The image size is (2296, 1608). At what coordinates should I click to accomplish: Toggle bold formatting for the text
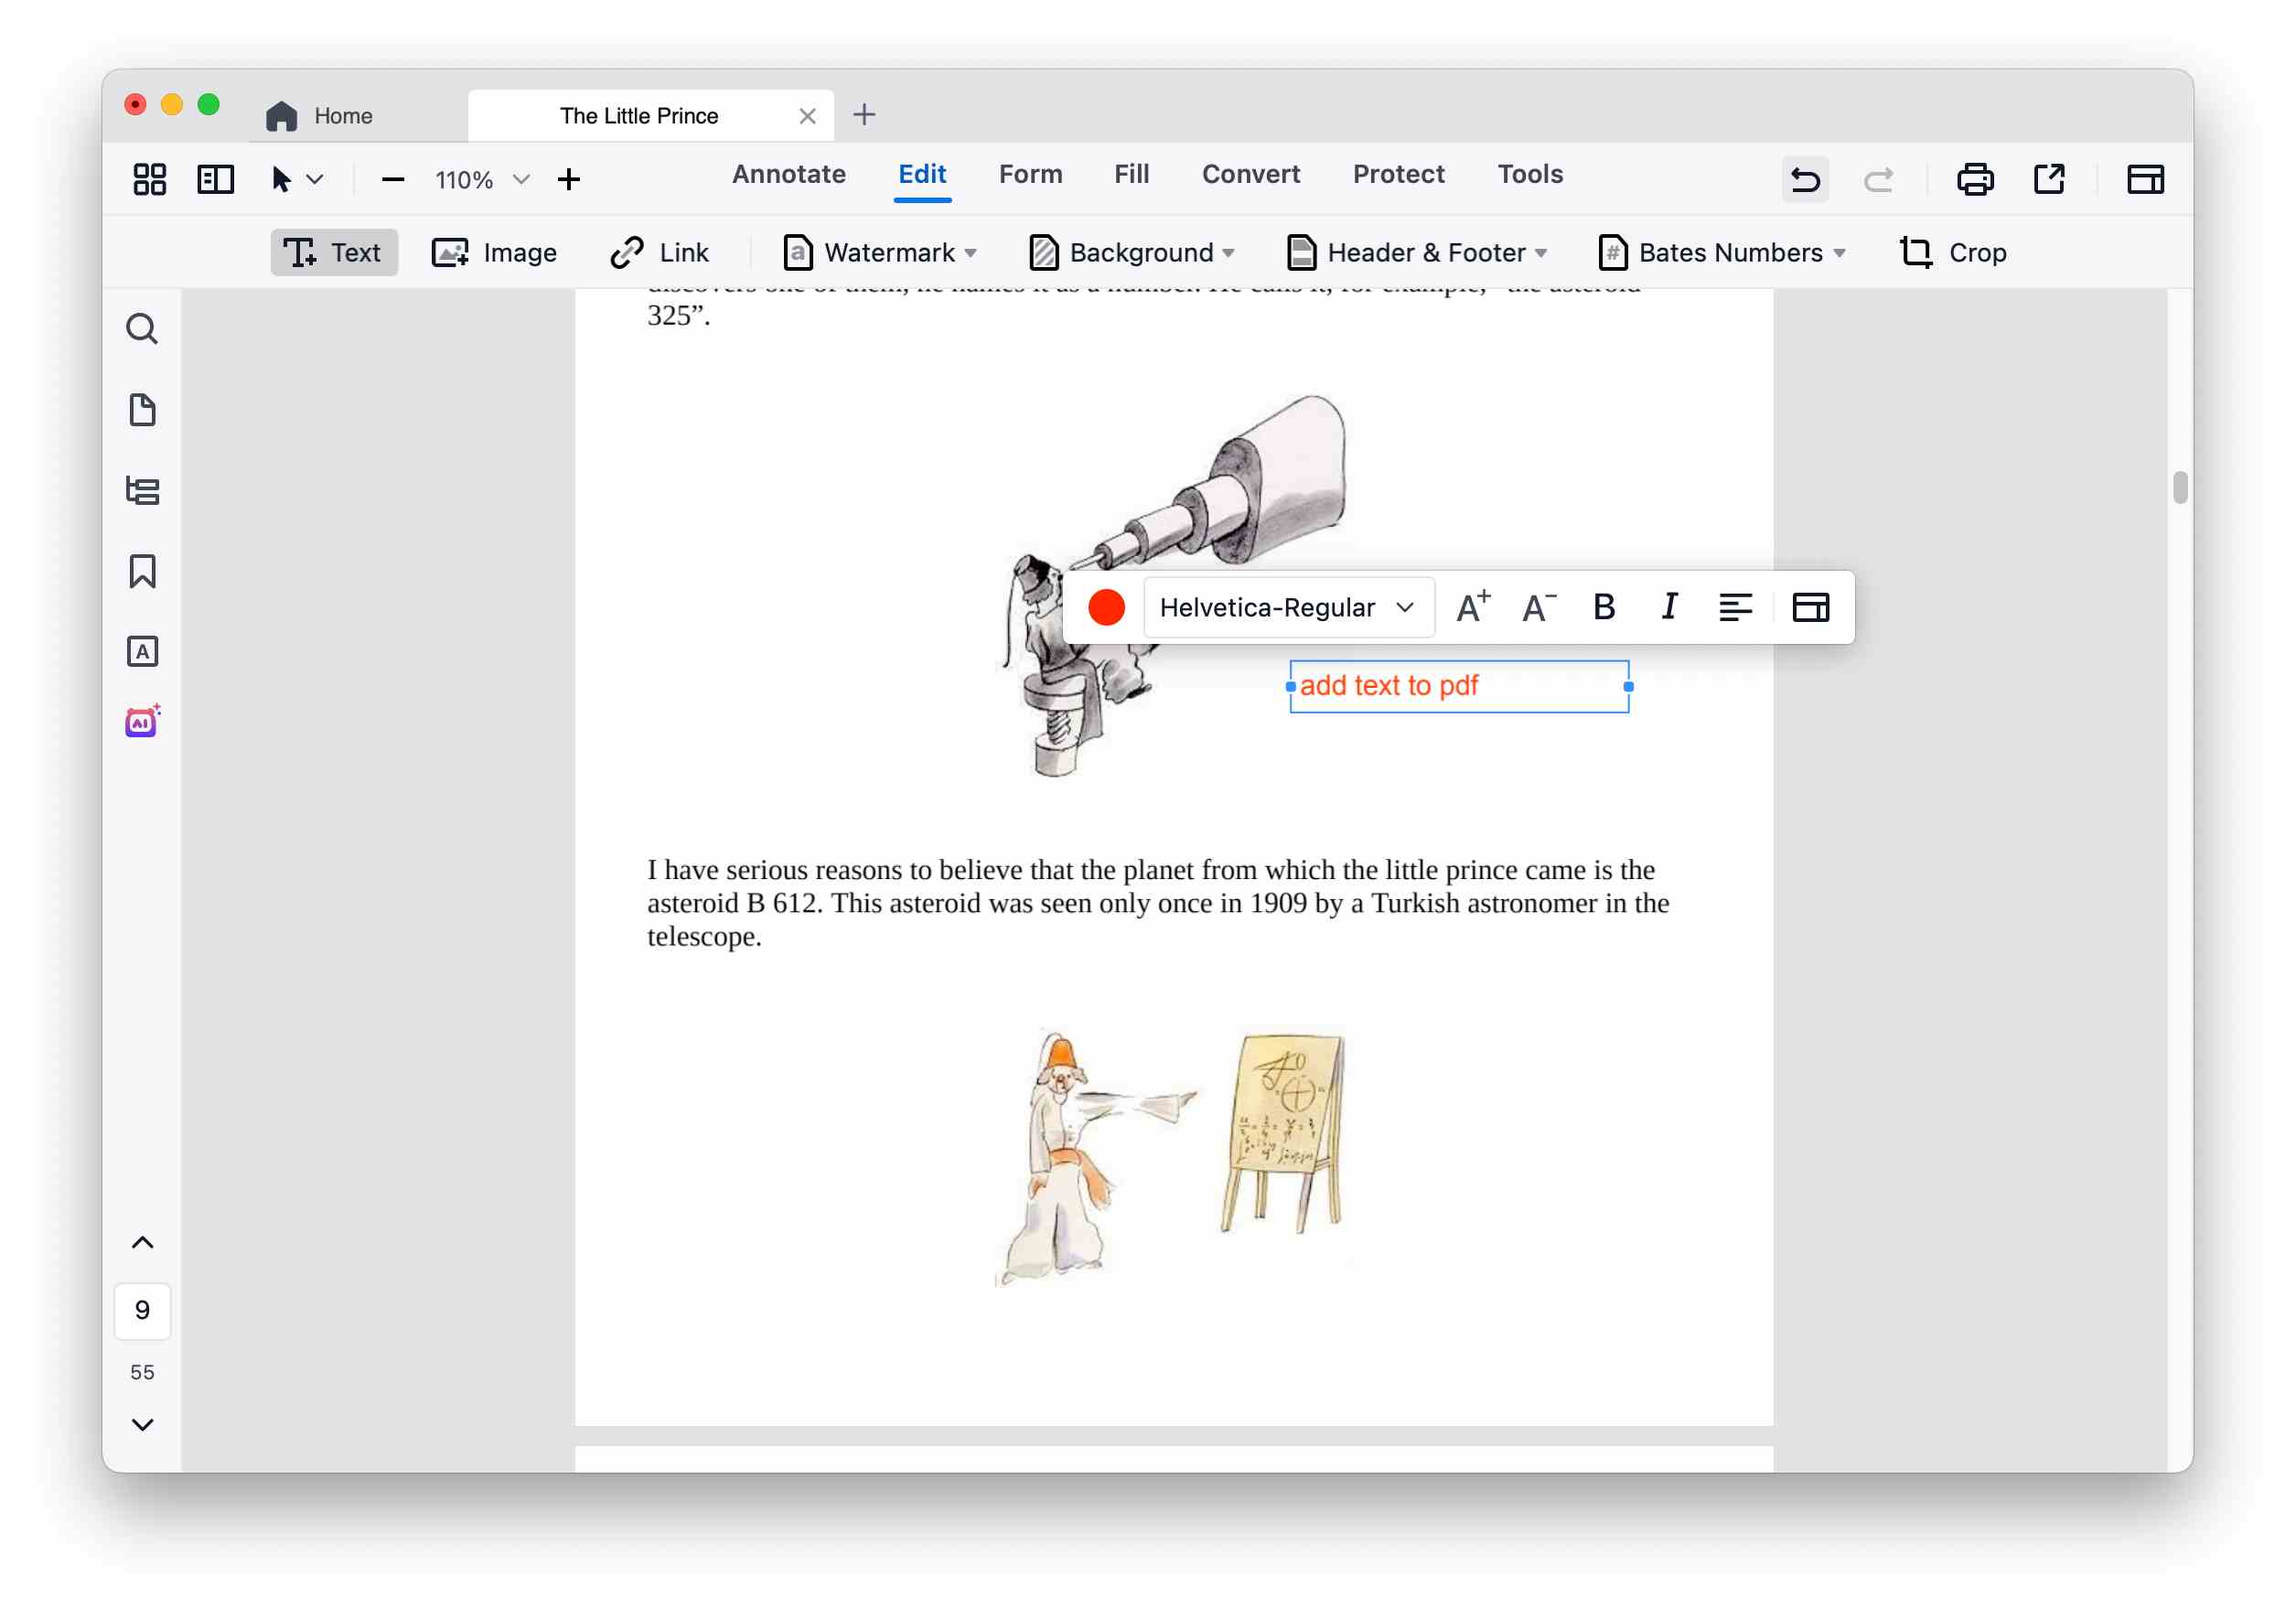(x=1604, y=607)
